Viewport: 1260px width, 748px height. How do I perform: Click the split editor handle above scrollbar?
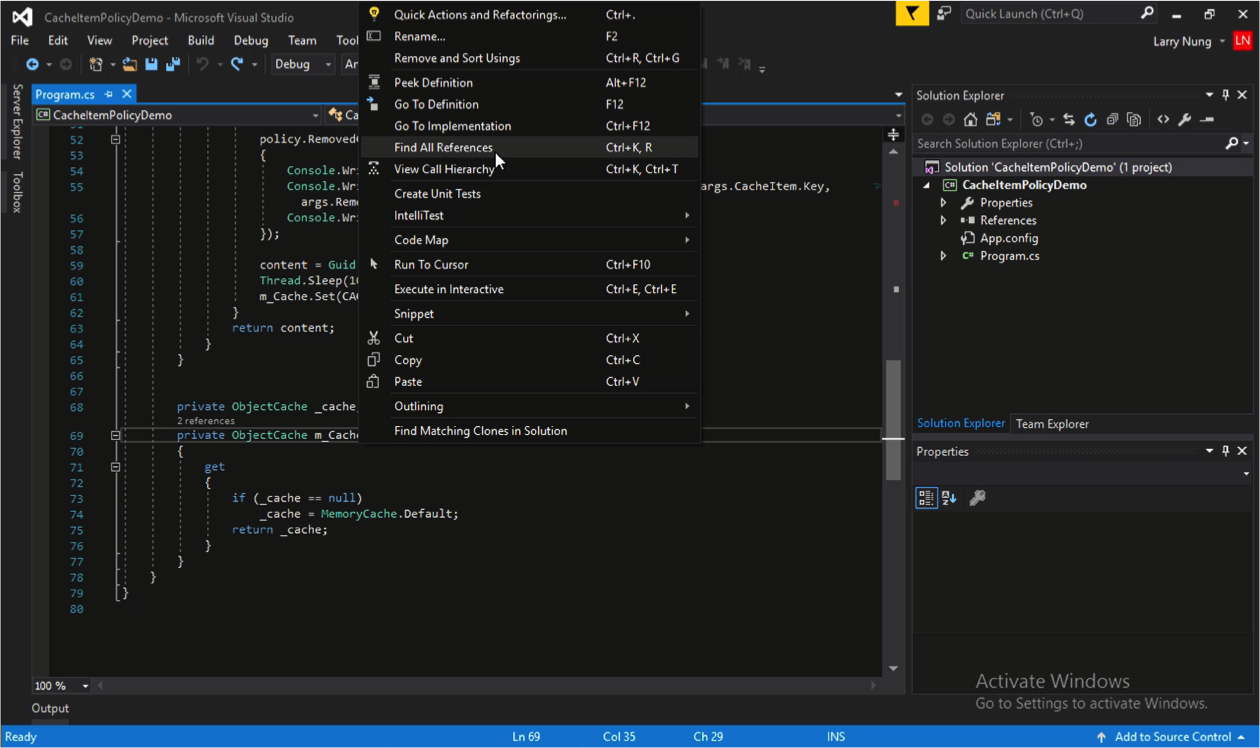click(x=894, y=135)
